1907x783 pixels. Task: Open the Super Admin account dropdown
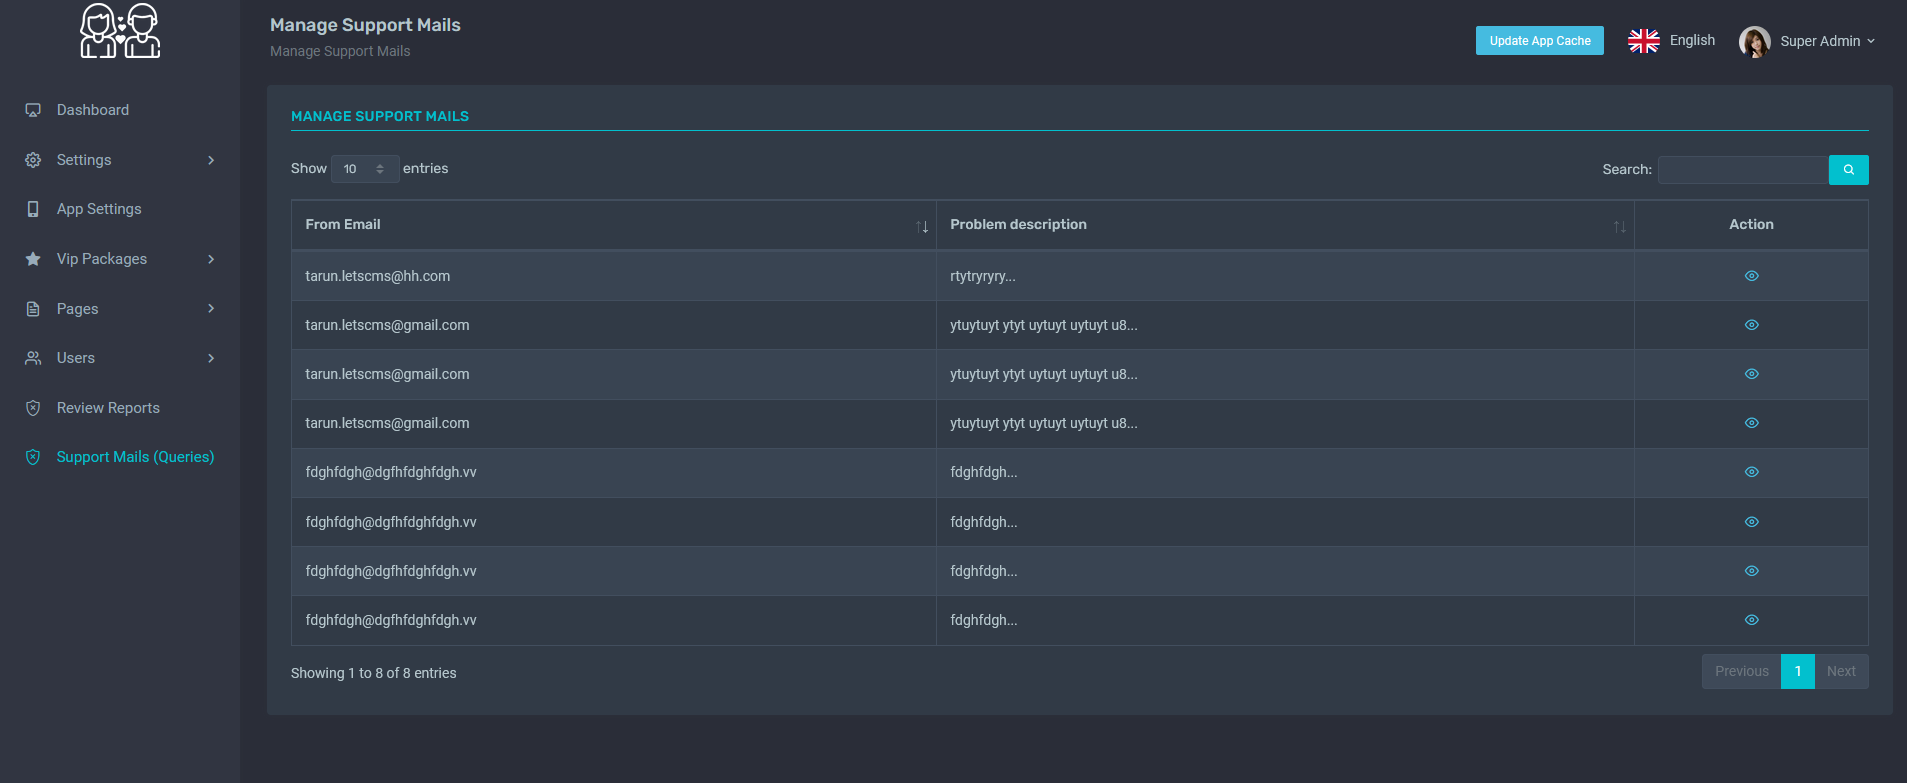coord(1826,41)
